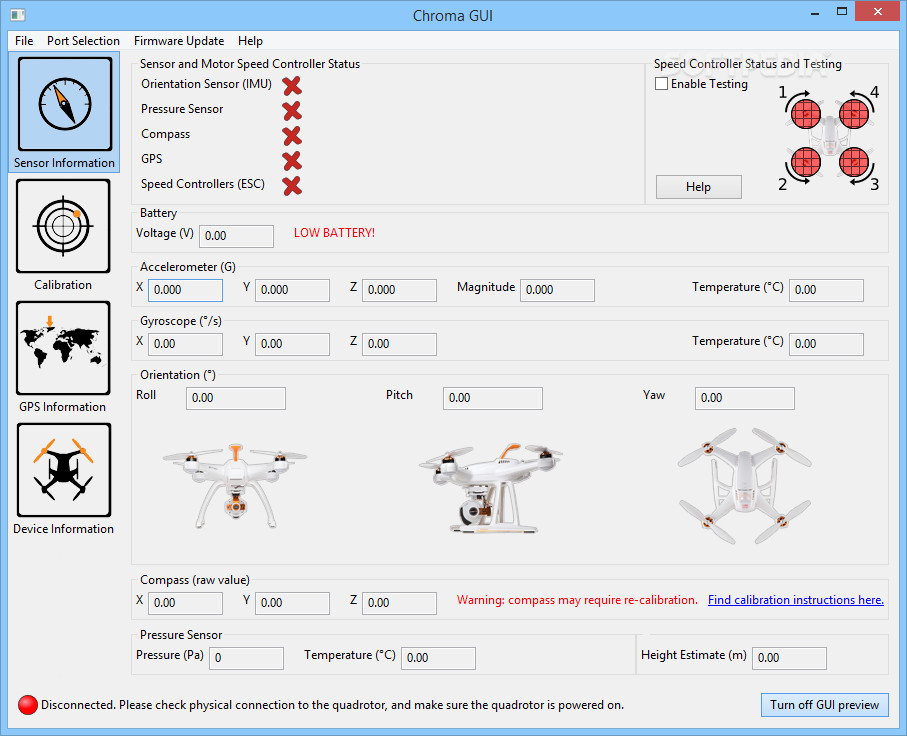Screen dimensions: 907x736
Task: Click the Orientation Sensor (IMU) label
Action: point(207,84)
